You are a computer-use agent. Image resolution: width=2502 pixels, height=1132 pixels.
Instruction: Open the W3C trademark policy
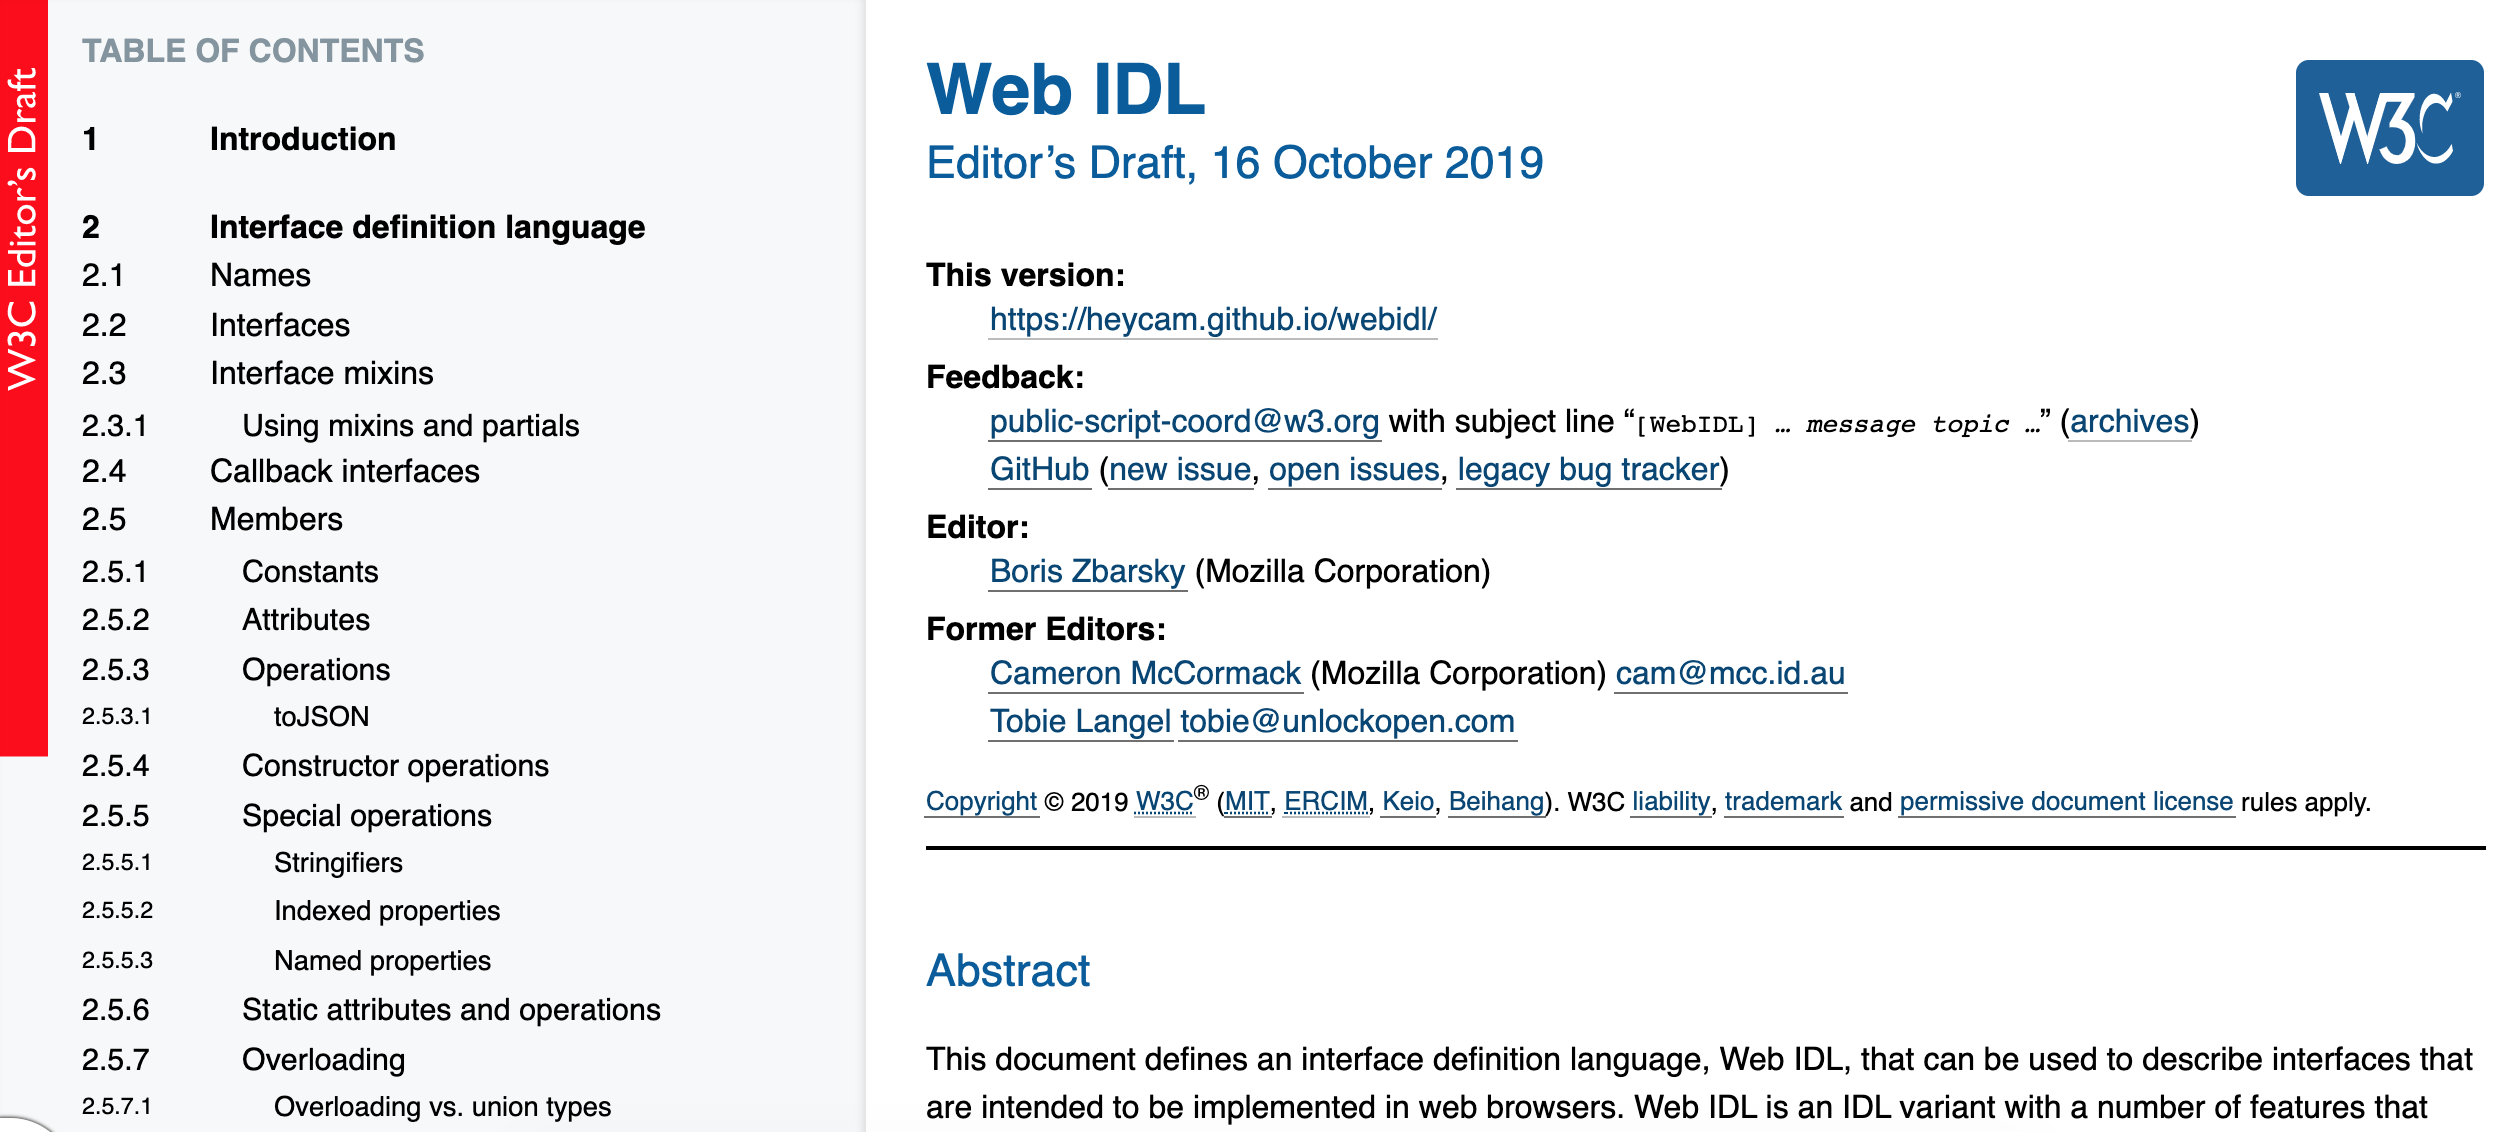pyautogui.click(x=1784, y=801)
